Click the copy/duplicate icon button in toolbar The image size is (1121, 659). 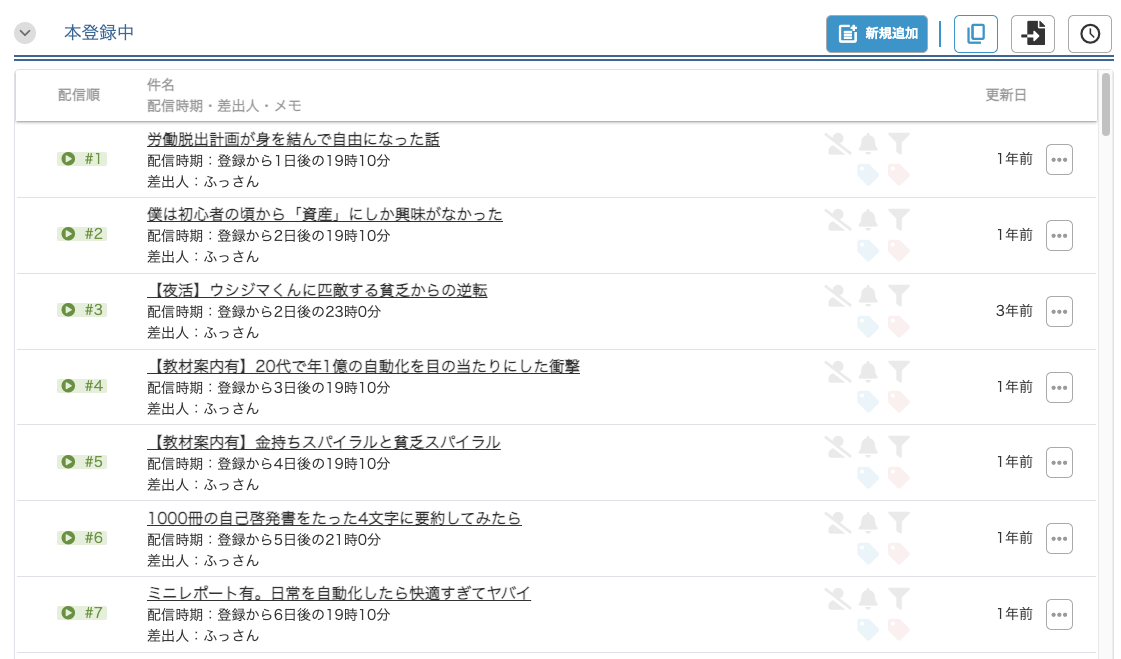point(976,33)
